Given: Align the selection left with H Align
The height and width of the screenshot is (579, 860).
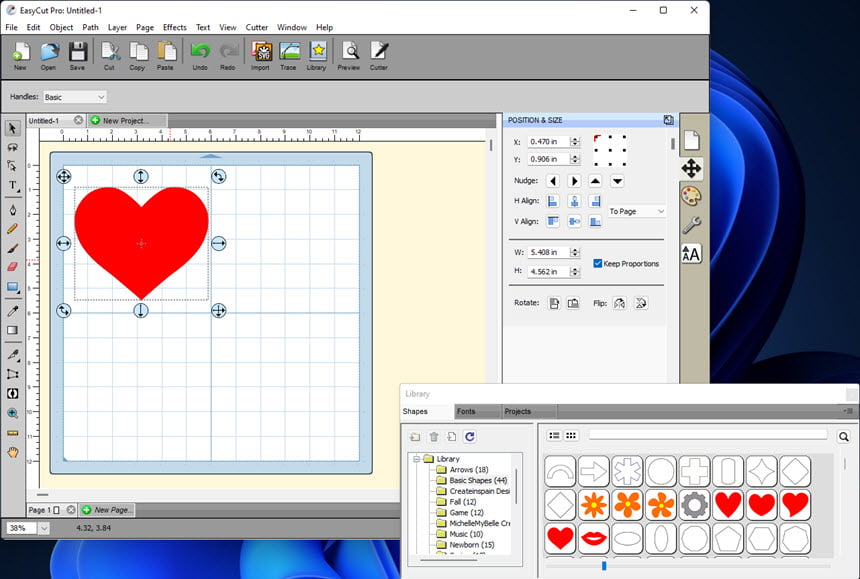Looking at the screenshot, I should tap(553, 201).
